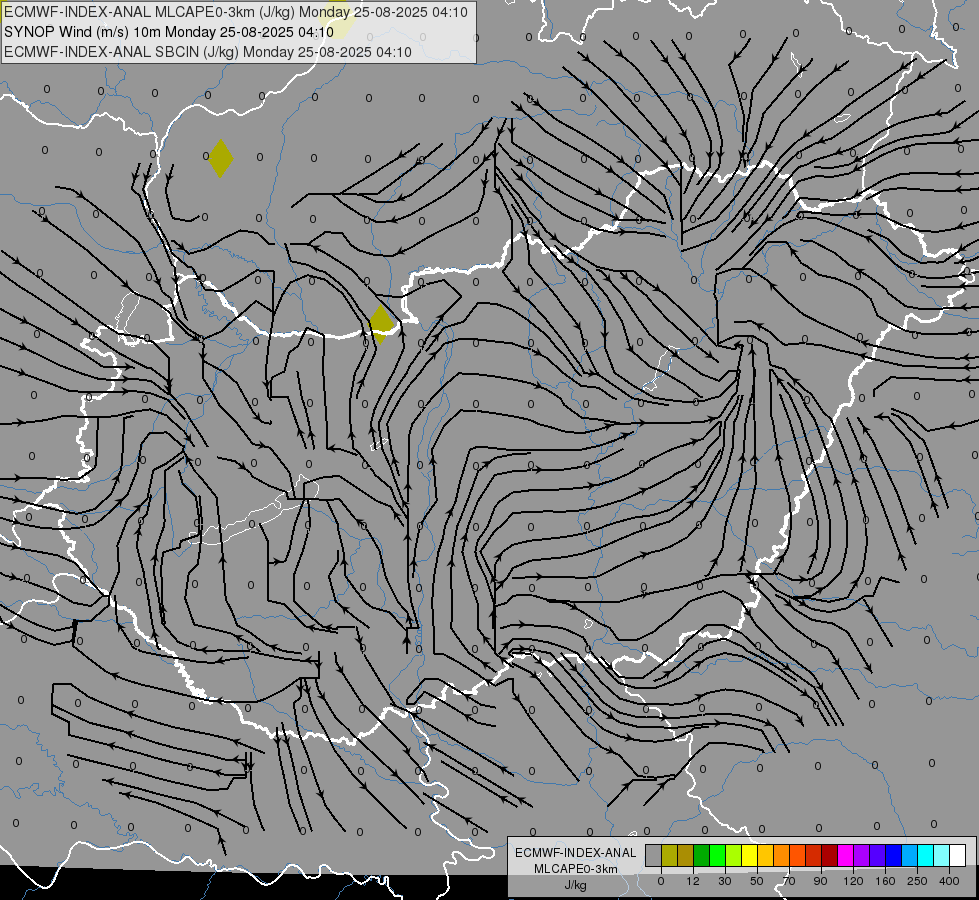
Task: Click the legend title ECMWF-INDEX-ANAL
Action: point(576,853)
